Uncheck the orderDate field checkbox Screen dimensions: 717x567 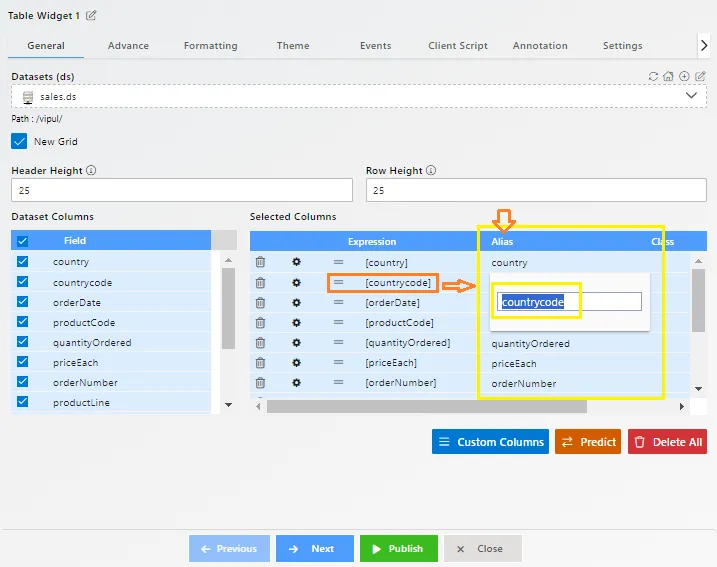(22, 302)
